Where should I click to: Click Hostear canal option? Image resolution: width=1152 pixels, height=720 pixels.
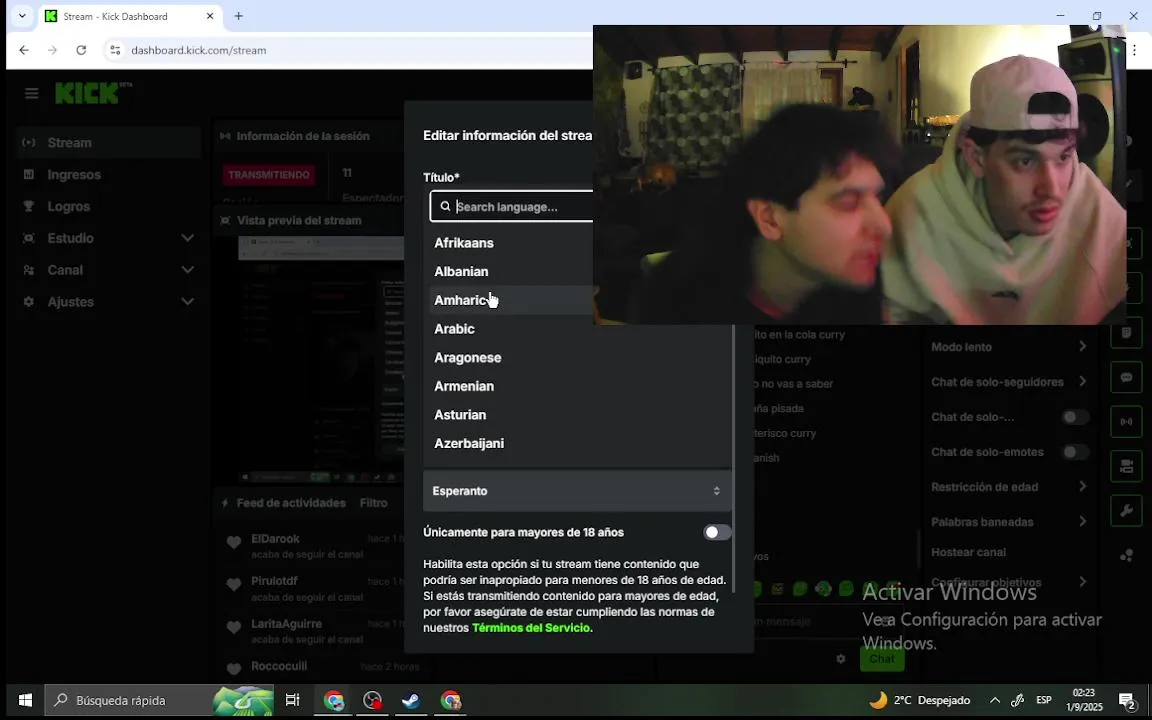click(x=968, y=552)
